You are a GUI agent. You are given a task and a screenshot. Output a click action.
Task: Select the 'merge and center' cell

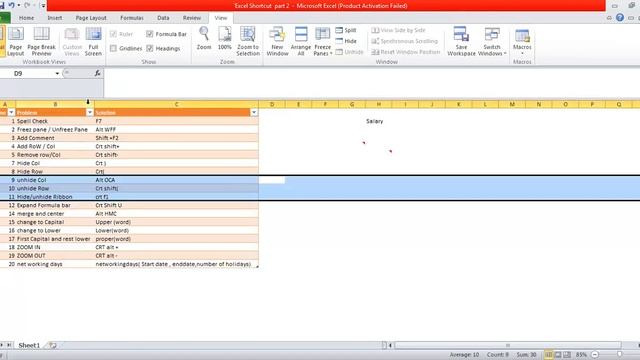[x=55, y=214]
